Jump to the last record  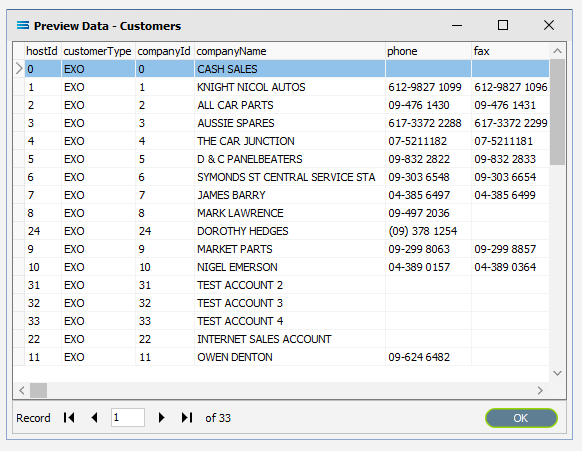click(x=187, y=418)
